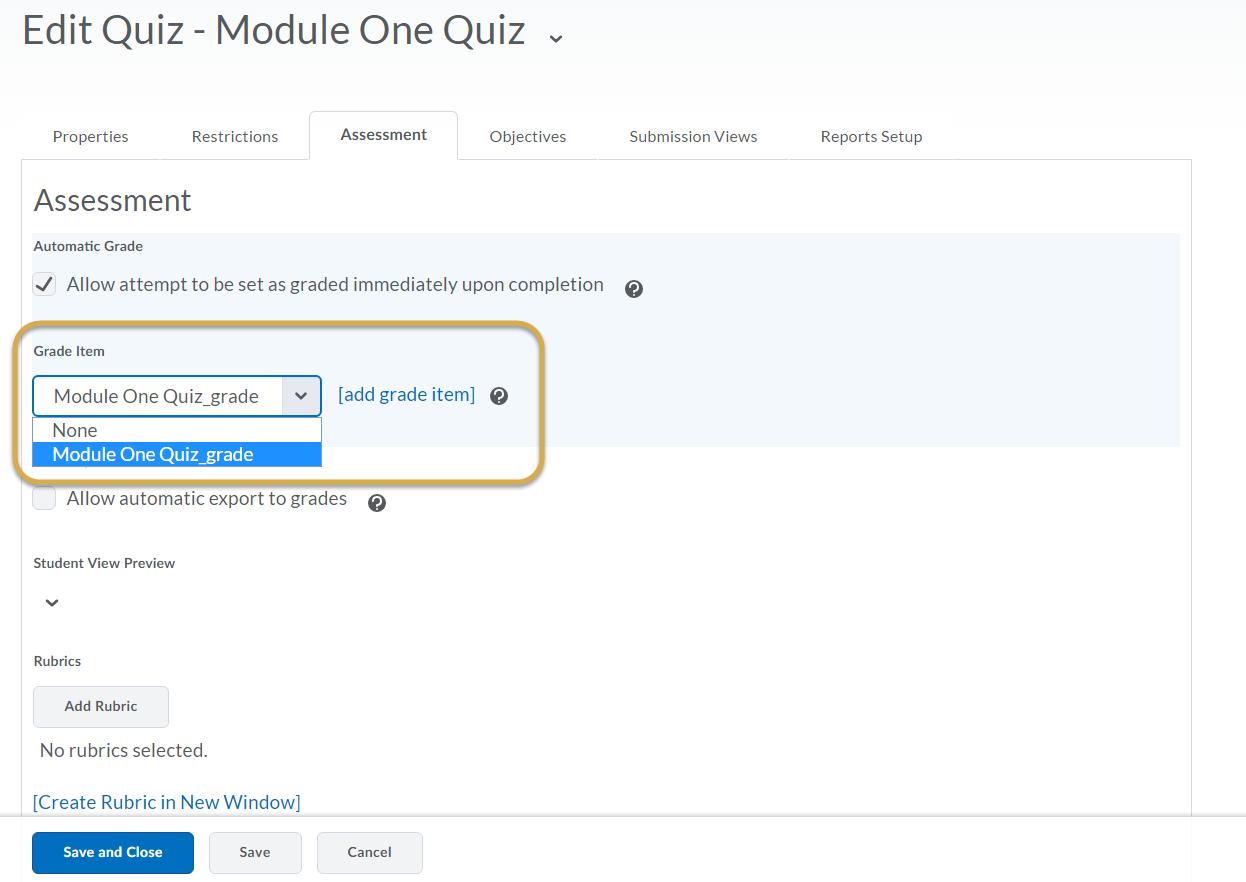This screenshot has width=1246, height=882.
Task: Open help icon beside automatic grade checkbox
Action: pyautogui.click(x=633, y=289)
